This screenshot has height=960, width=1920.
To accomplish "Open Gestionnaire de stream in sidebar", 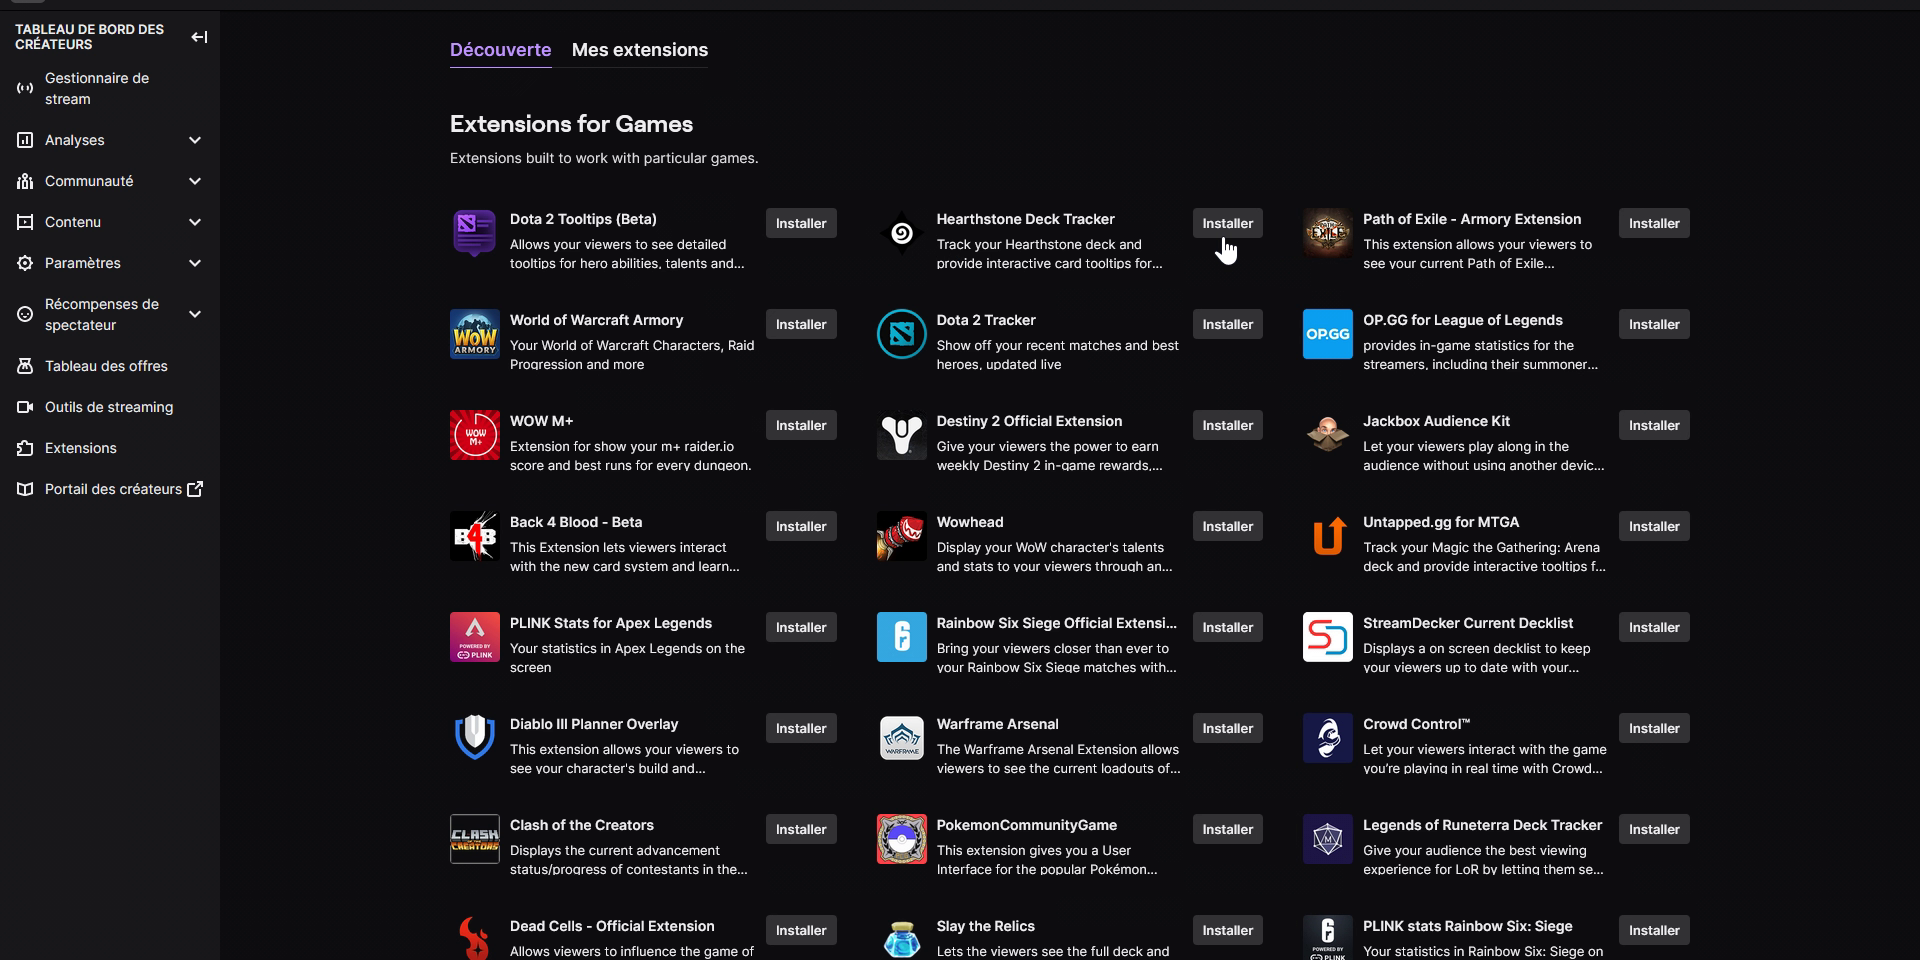I will point(96,89).
